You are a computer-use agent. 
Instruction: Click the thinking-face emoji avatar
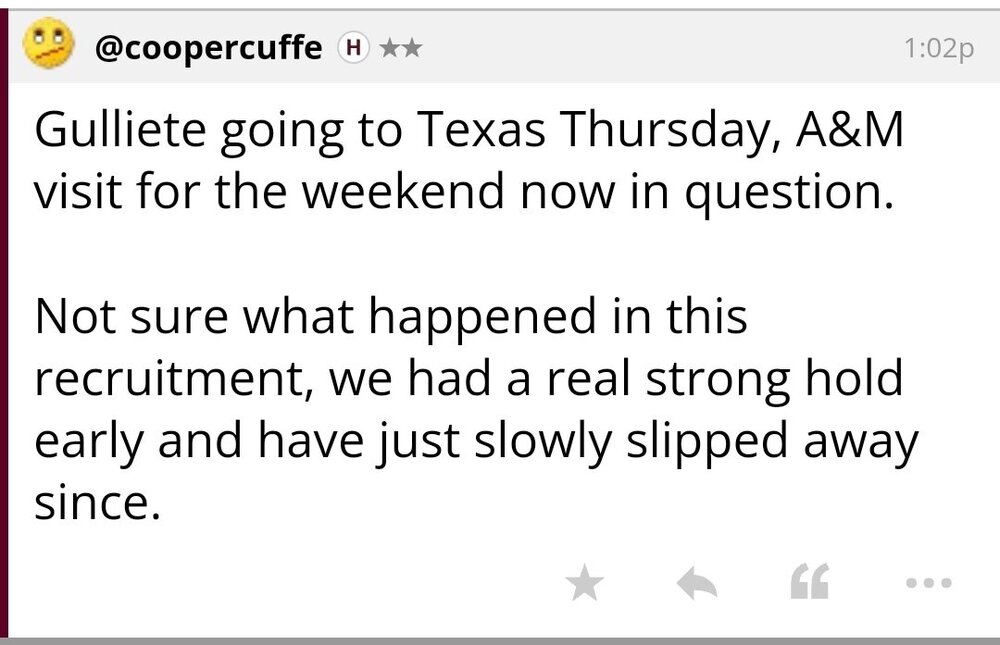click(x=48, y=47)
